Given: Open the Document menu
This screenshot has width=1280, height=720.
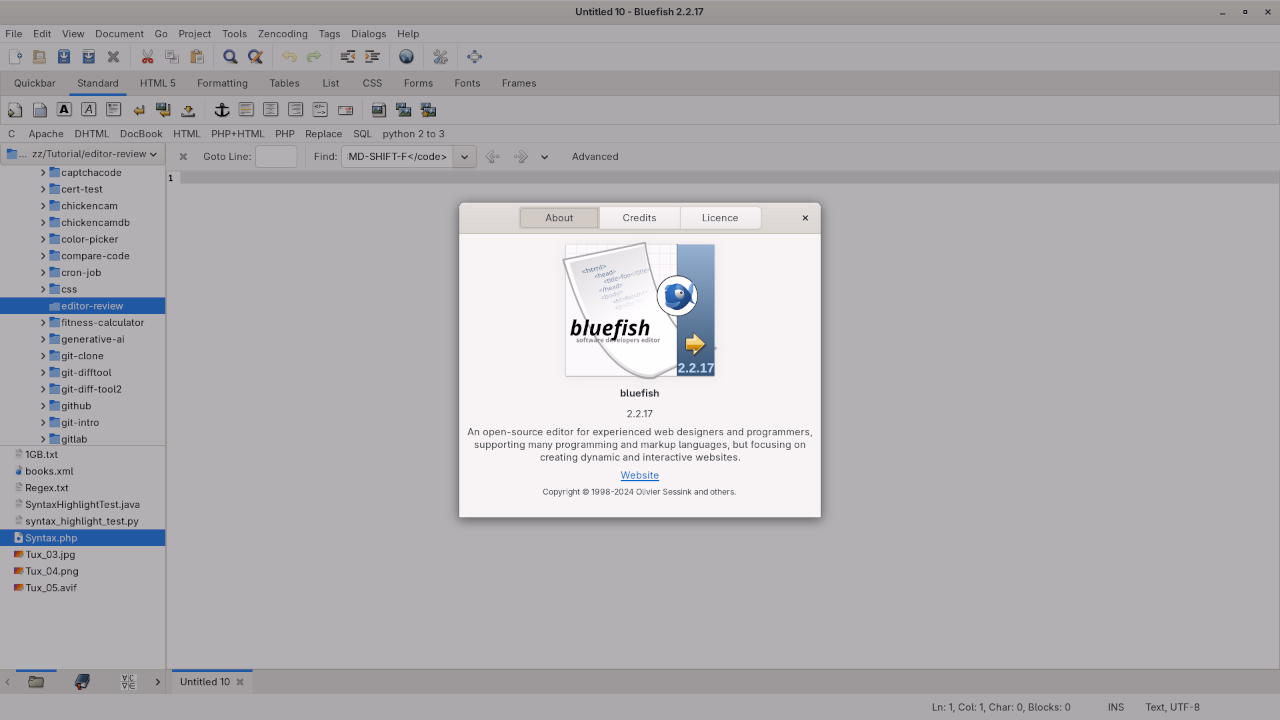Looking at the screenshot, I should (x=119, y=34).
